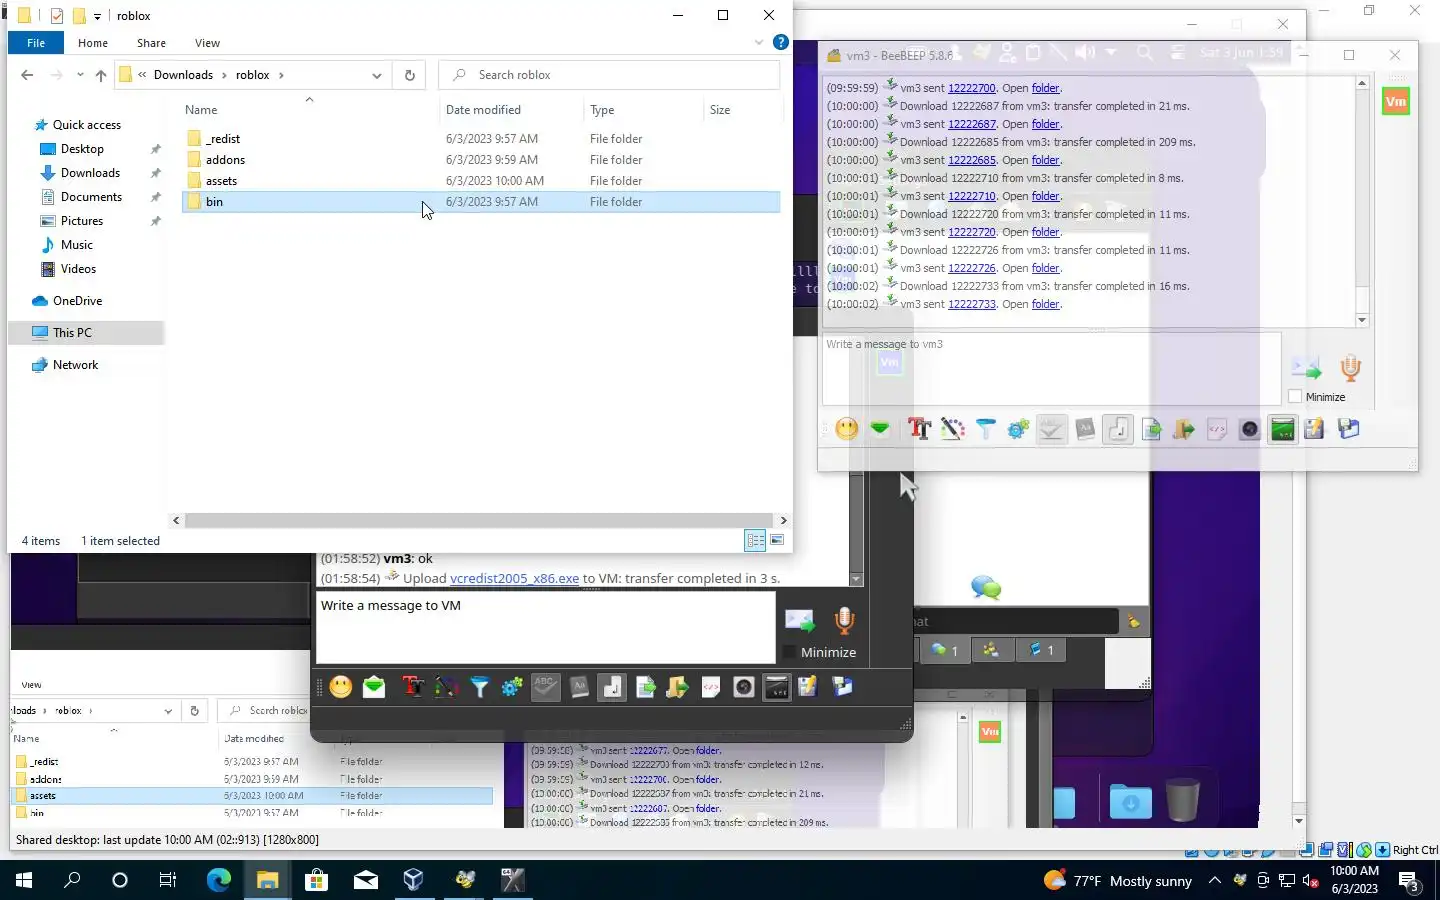
Task: Change font with TT icon in vm3 toolbar
Action: [x=919, y=429]
